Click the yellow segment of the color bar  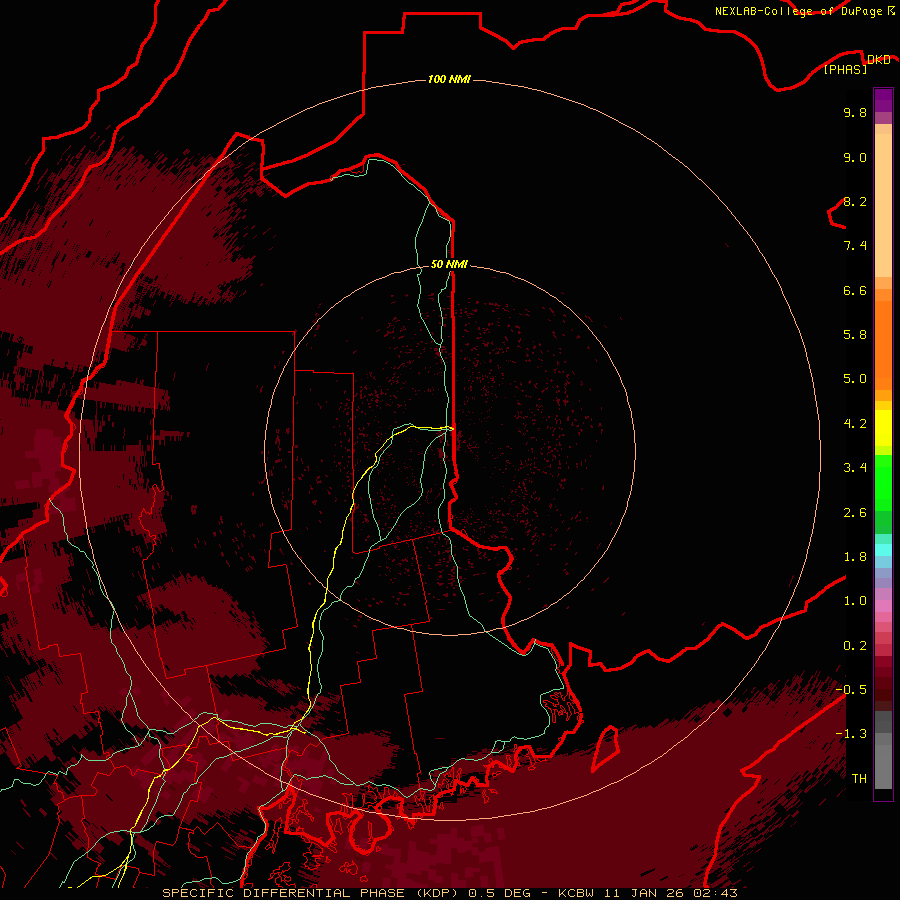(883, 428)
